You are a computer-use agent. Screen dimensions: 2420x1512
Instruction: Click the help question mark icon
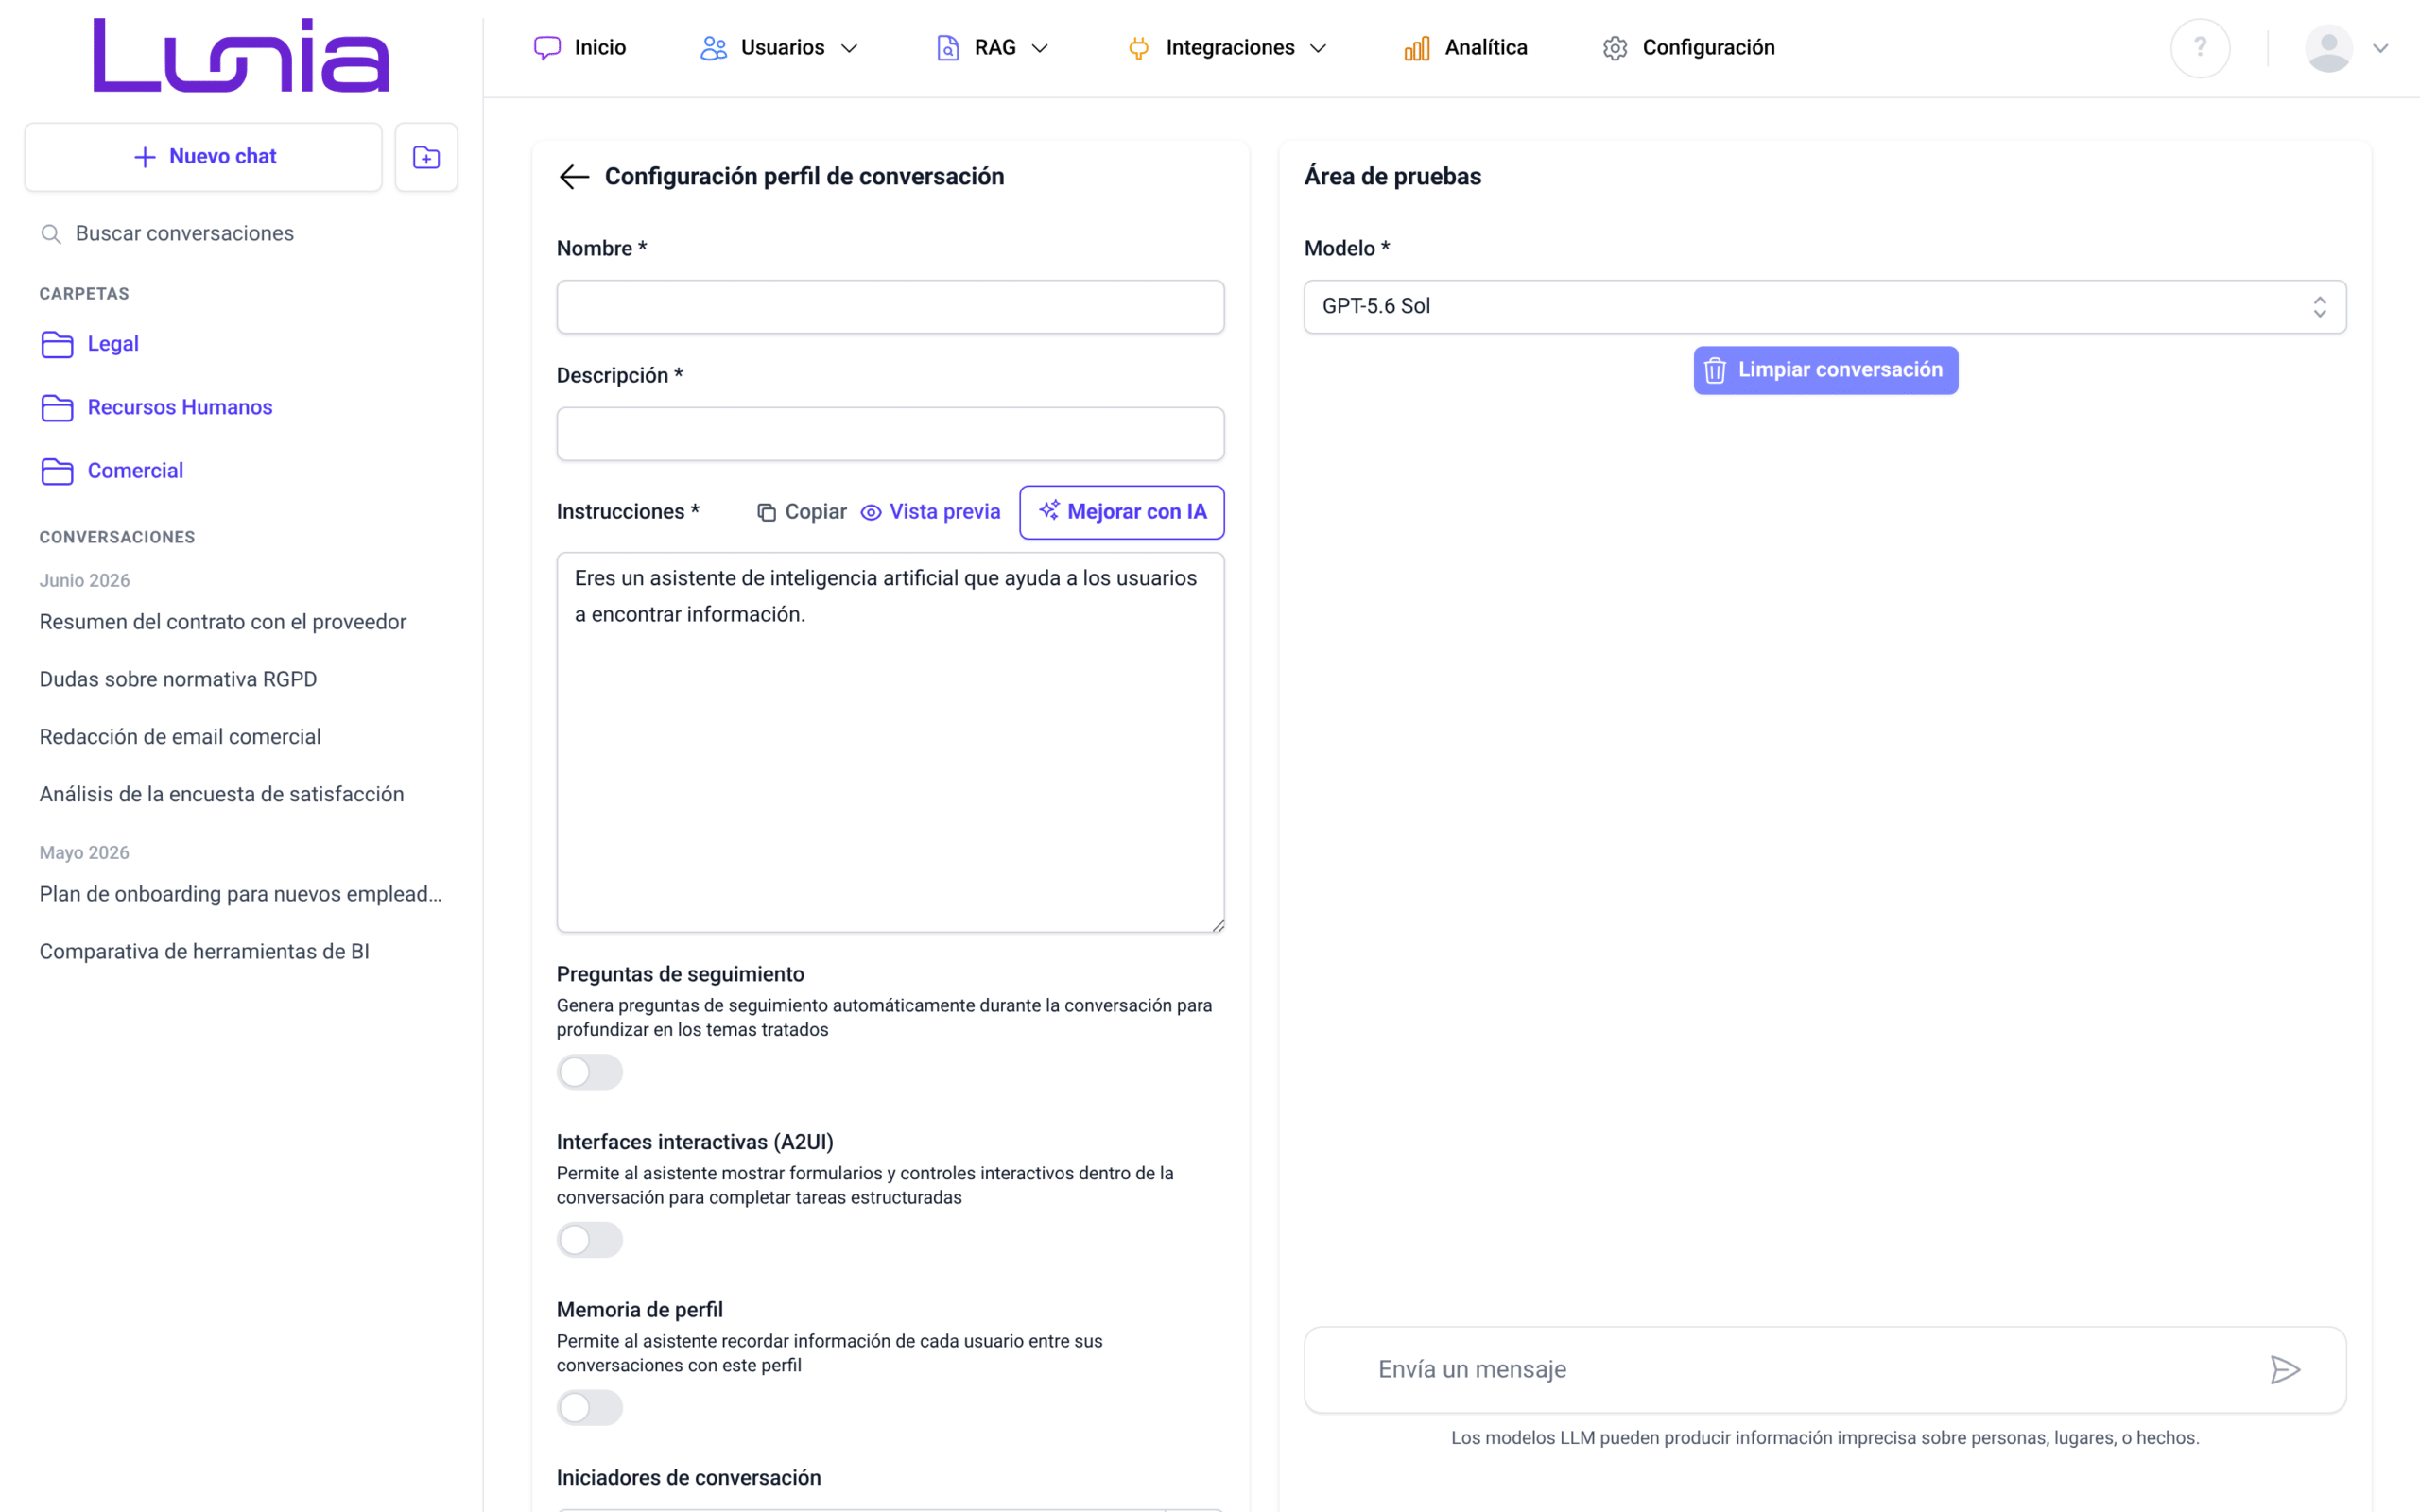[x=2199, y=48]
